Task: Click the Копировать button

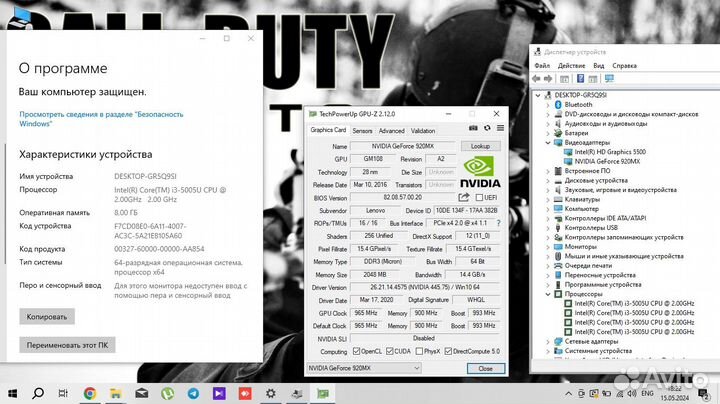Action: 47,316
